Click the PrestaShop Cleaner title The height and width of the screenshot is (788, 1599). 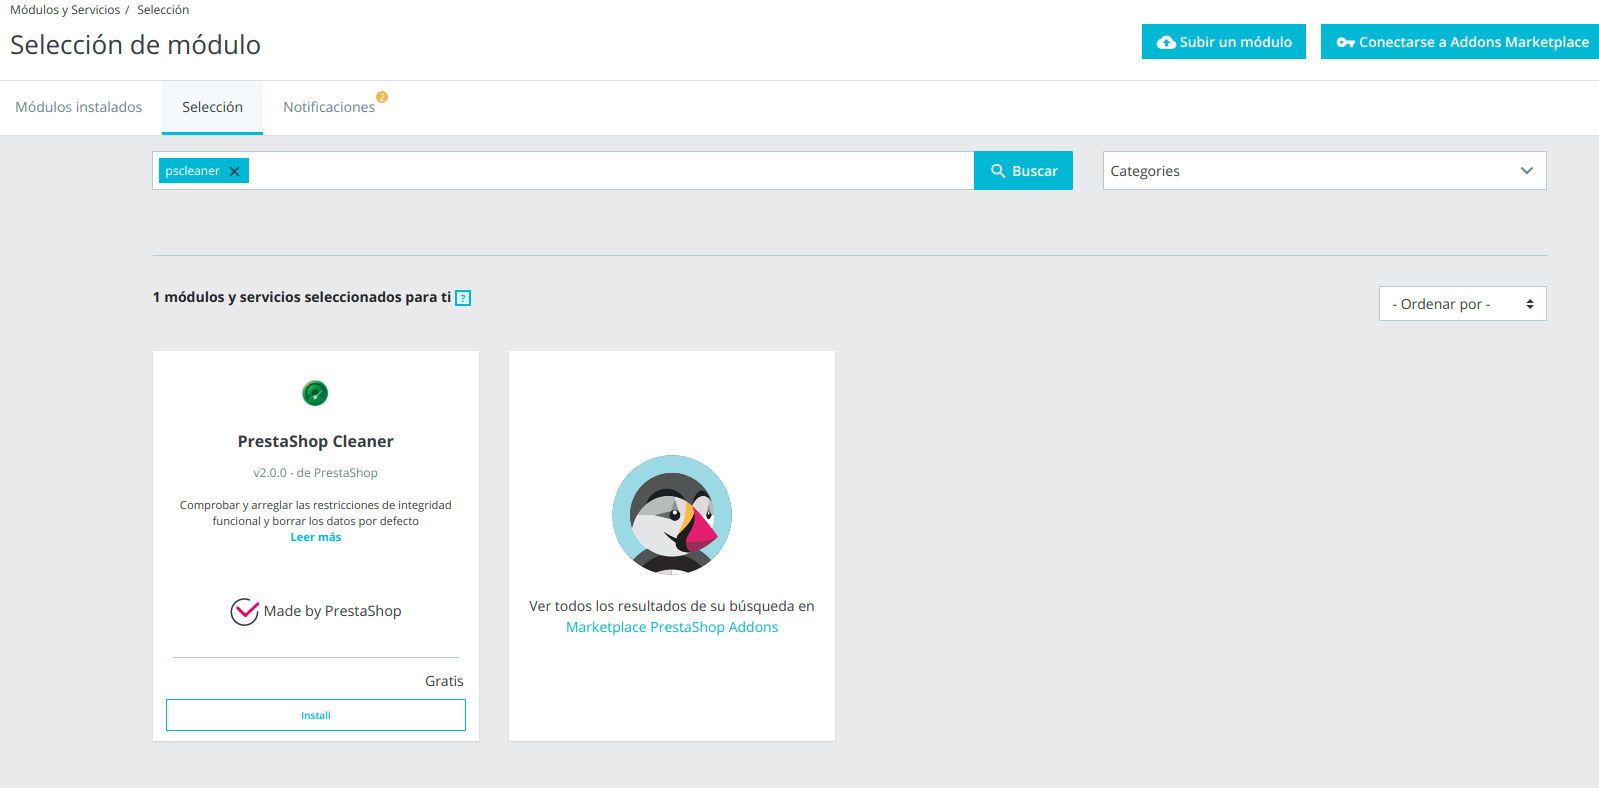pos(316,441)
